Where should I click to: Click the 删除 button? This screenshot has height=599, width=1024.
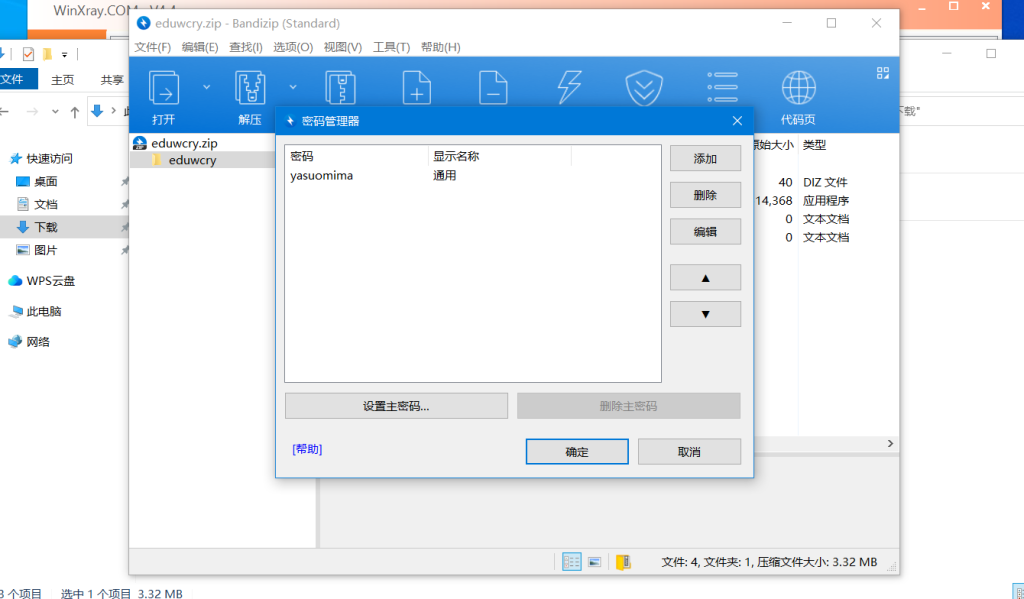(705, 195)
